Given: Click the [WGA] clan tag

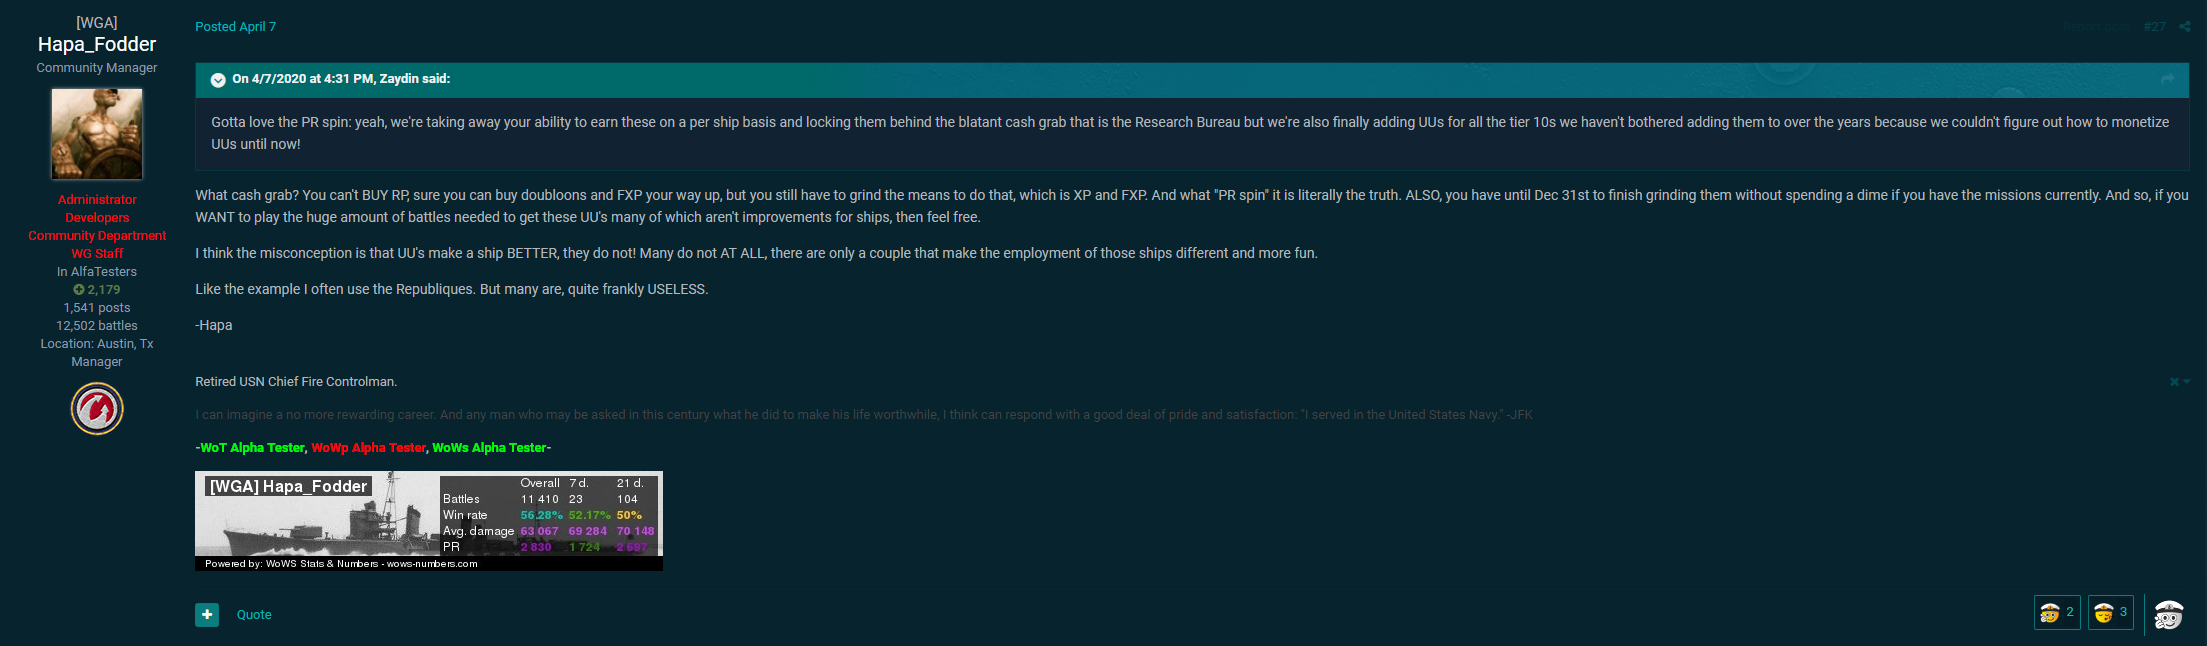Looking at the screenshot, I should [x=97, y=22].
